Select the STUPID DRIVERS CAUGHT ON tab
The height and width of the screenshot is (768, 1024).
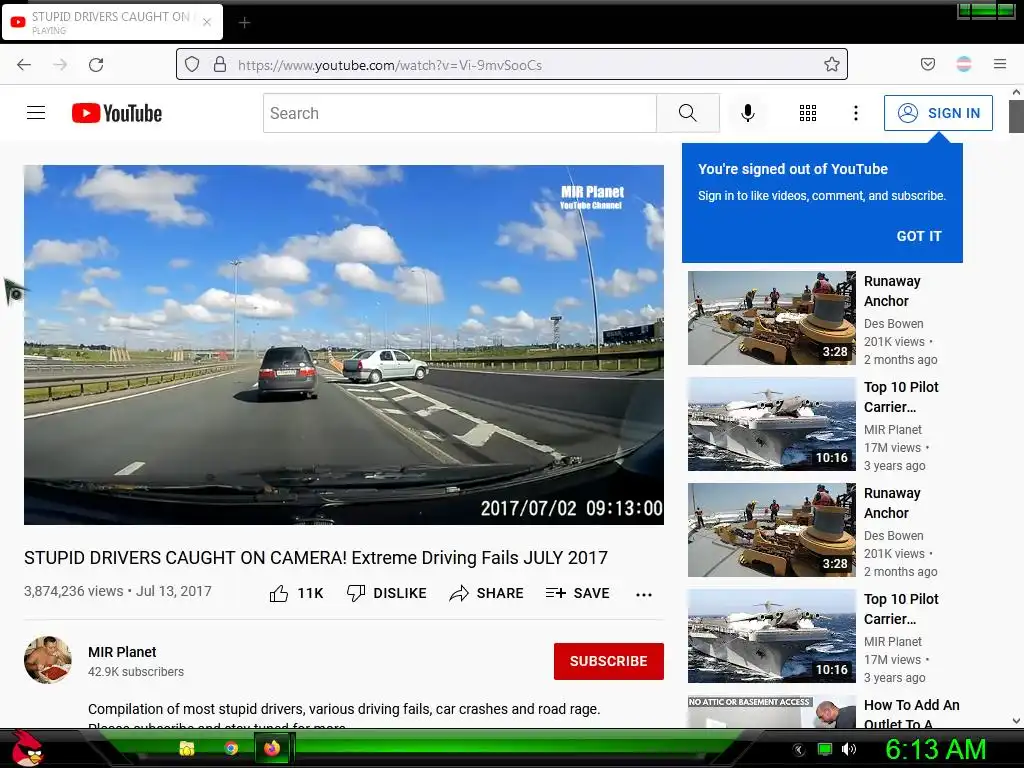pos(112,22)
